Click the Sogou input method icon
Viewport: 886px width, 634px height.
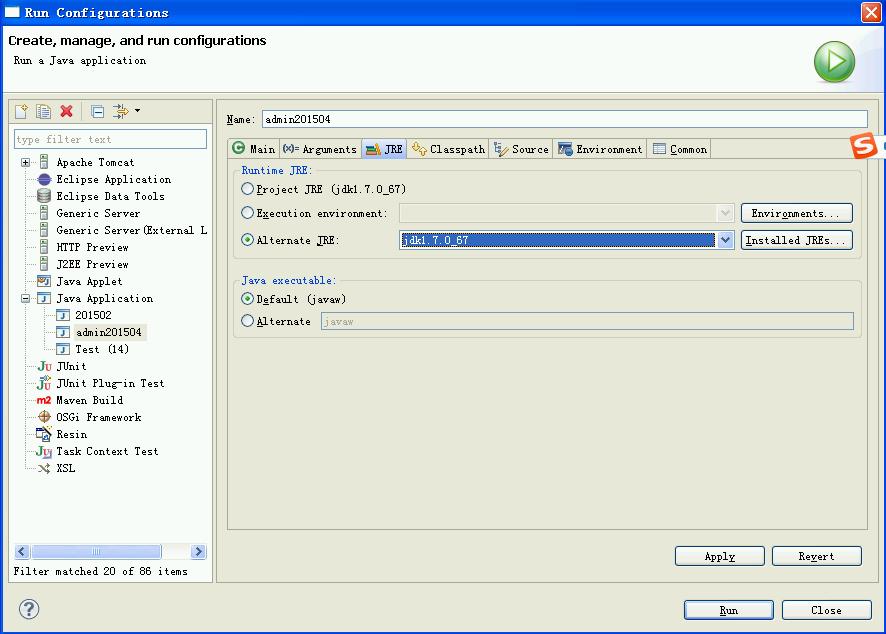point(865,146)
